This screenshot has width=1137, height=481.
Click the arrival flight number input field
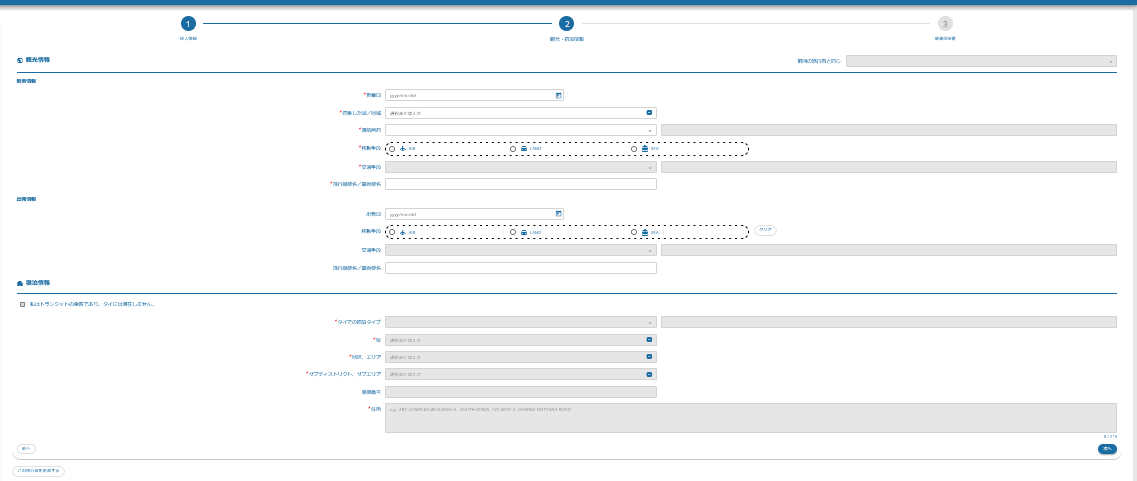tap(520, 184)
